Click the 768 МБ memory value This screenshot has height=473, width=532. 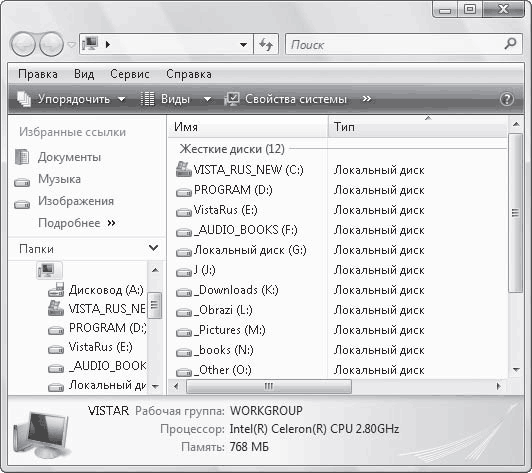(249, 447)
